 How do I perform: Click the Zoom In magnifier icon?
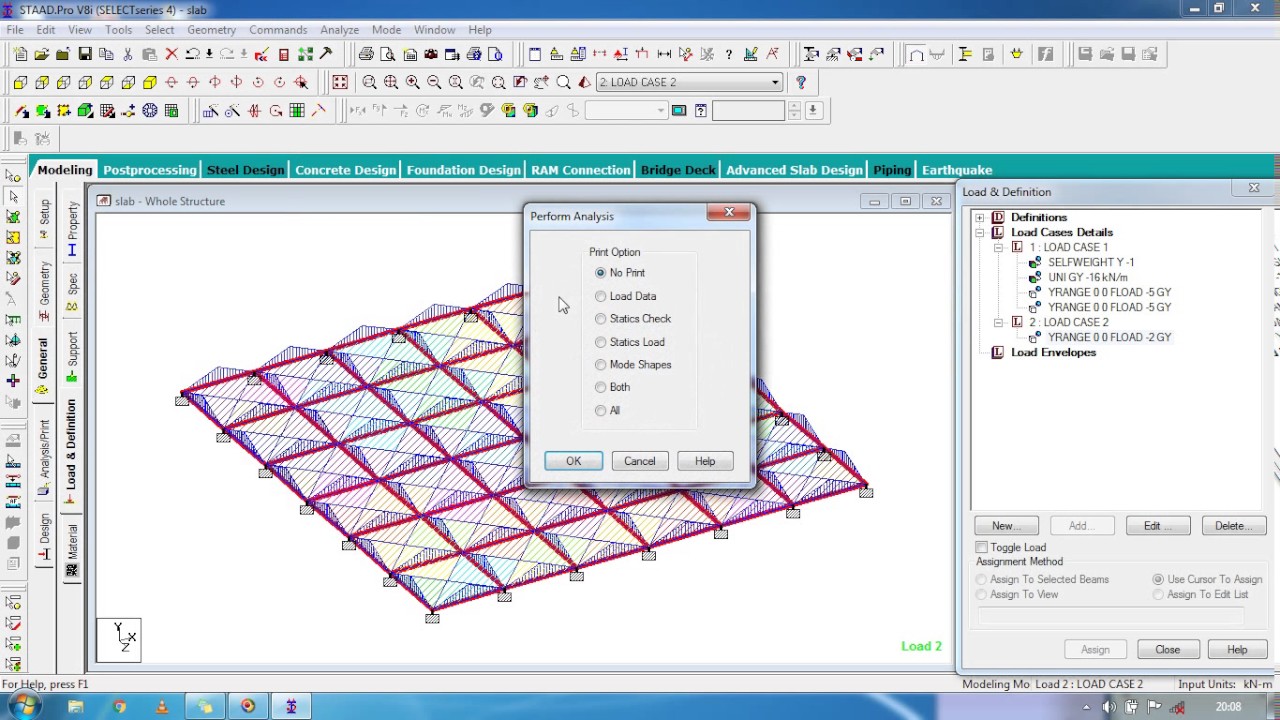[x=413, y=82]
